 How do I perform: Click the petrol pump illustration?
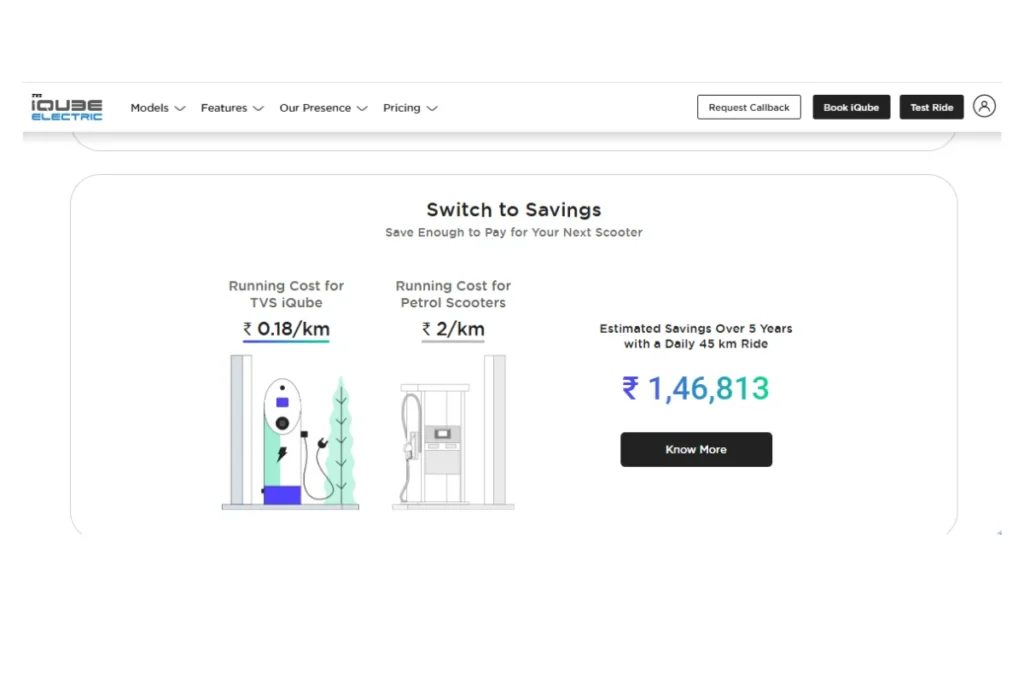pyautogui.click(x=453, y=432)
